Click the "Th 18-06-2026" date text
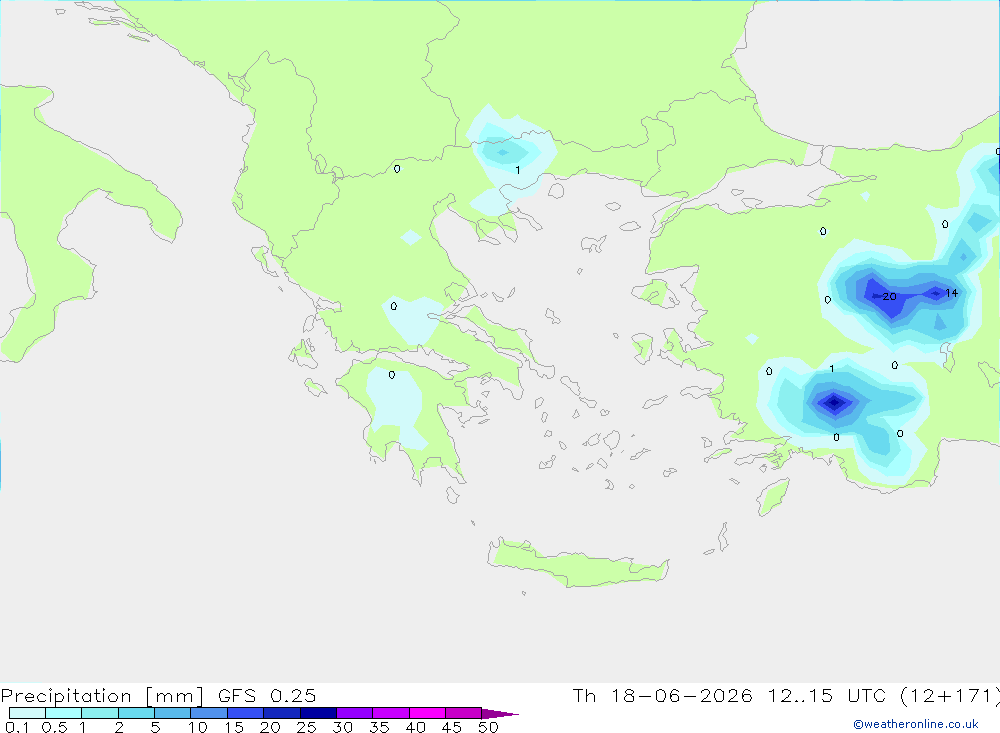The height and width of the screenshot is (733, 1000). click(663, 695)
